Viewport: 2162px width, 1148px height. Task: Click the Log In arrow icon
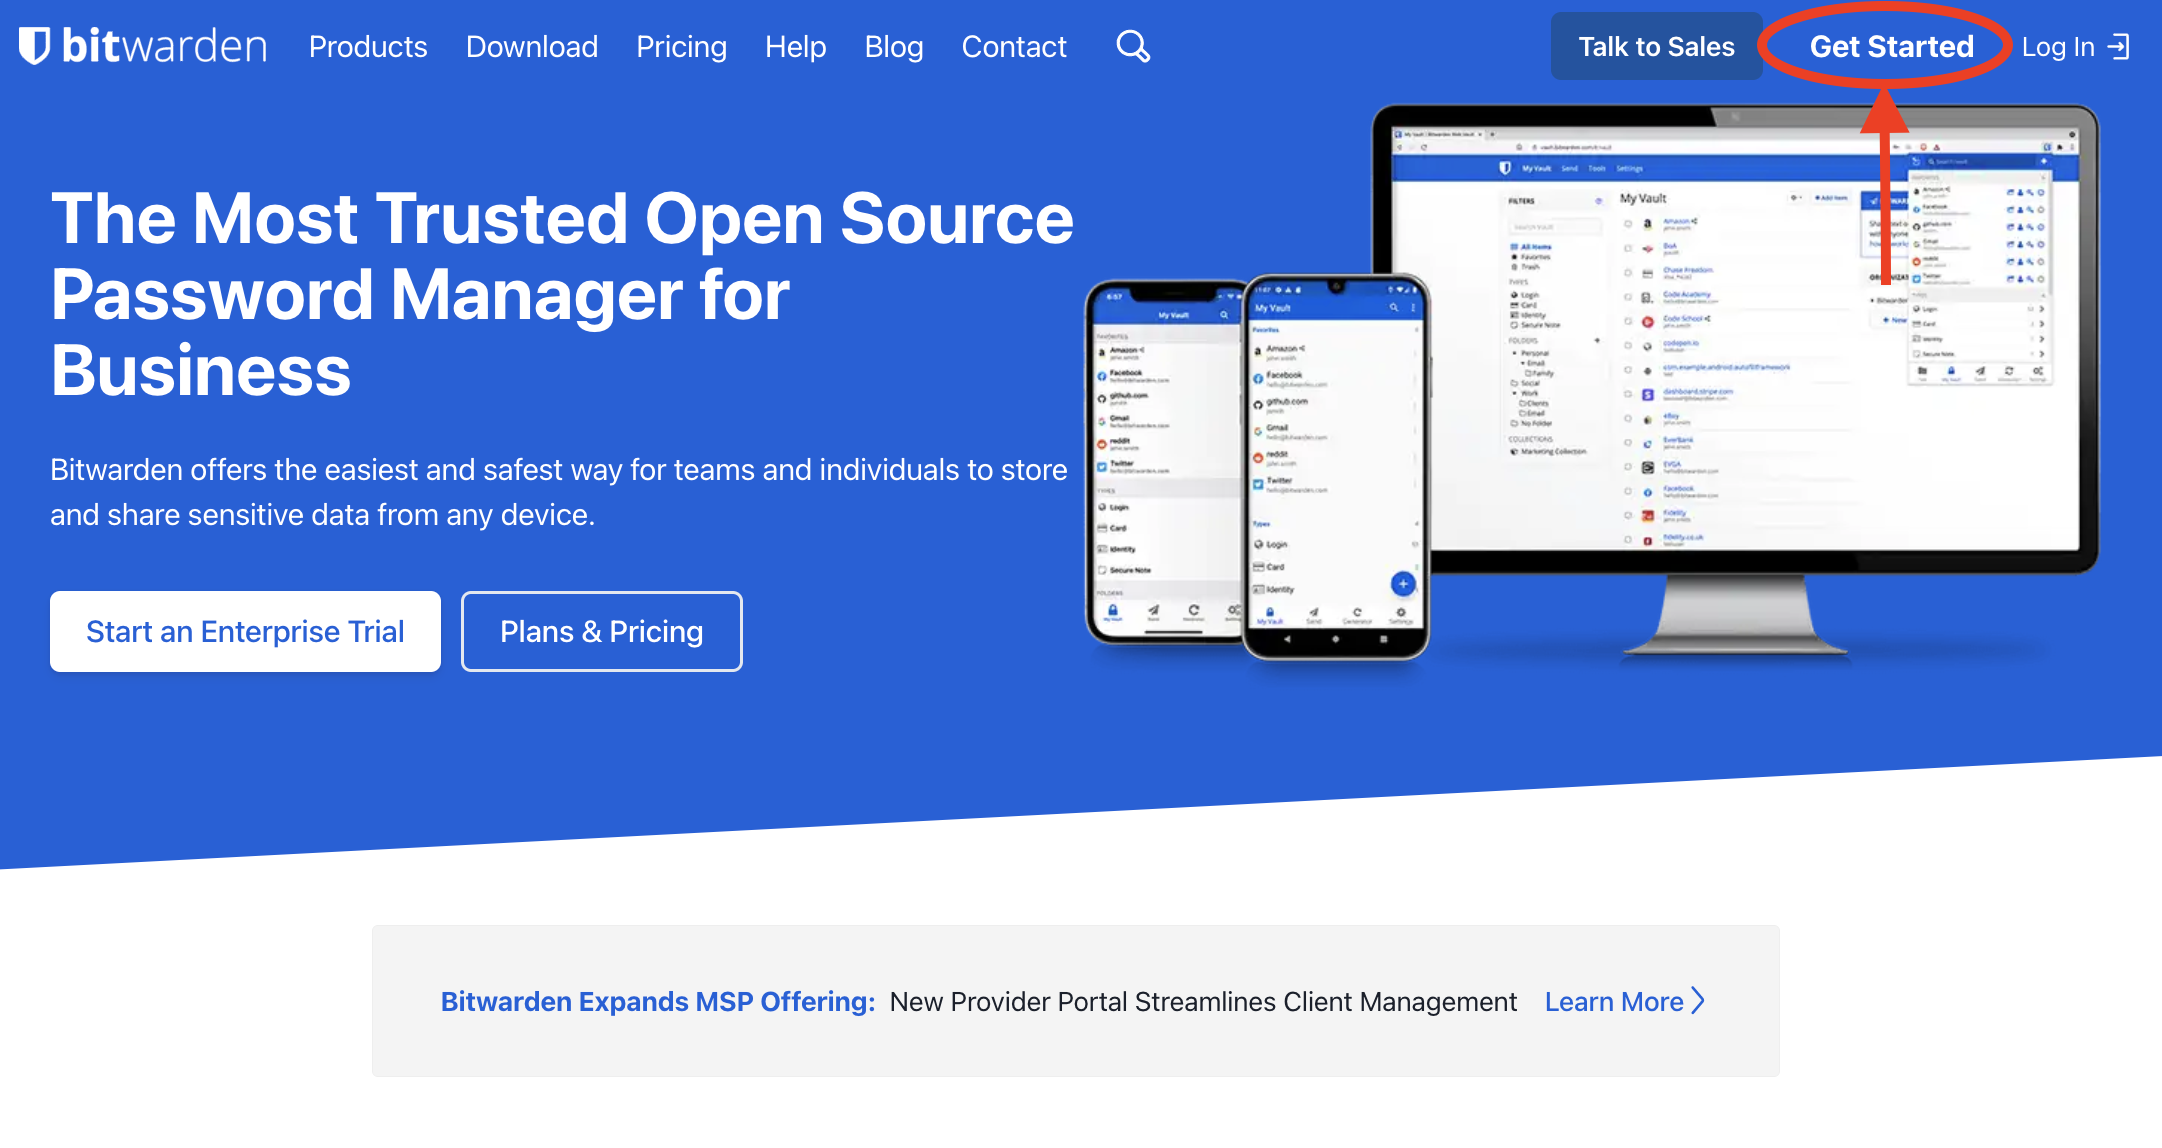[x=2119, y=47]
